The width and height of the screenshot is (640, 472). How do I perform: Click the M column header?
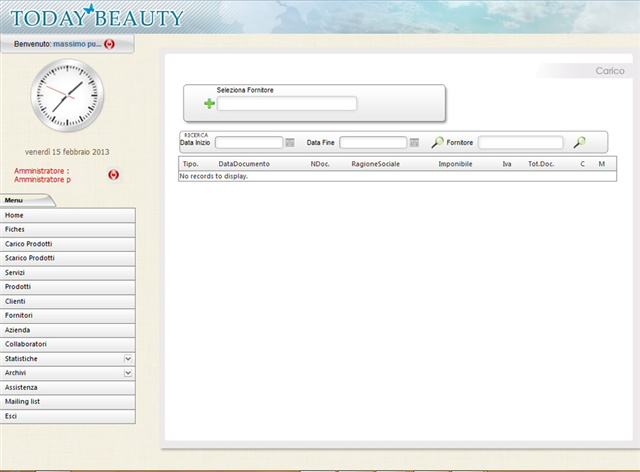[602, 164]
